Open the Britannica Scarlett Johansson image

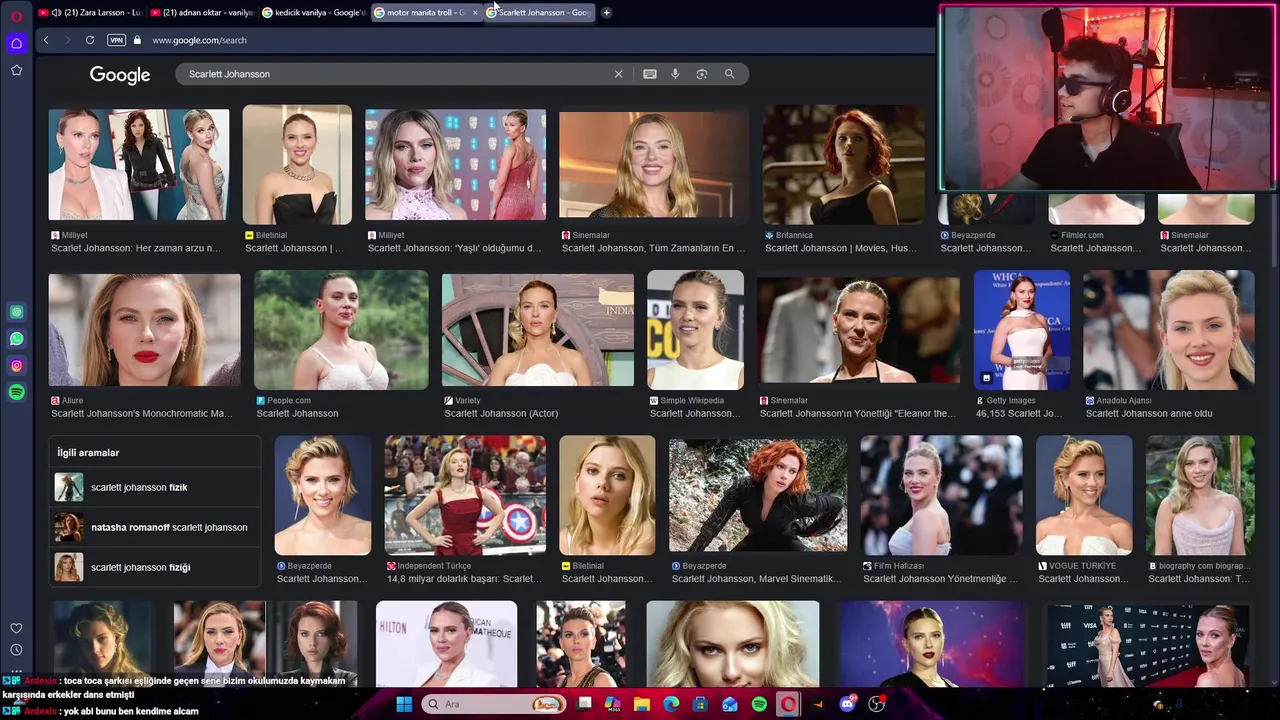843,165
